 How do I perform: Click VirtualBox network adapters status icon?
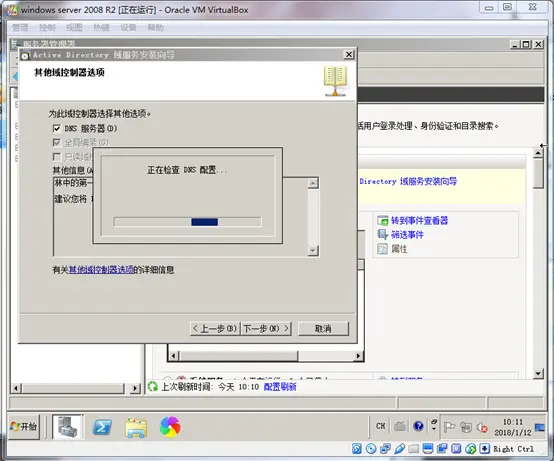385,449
